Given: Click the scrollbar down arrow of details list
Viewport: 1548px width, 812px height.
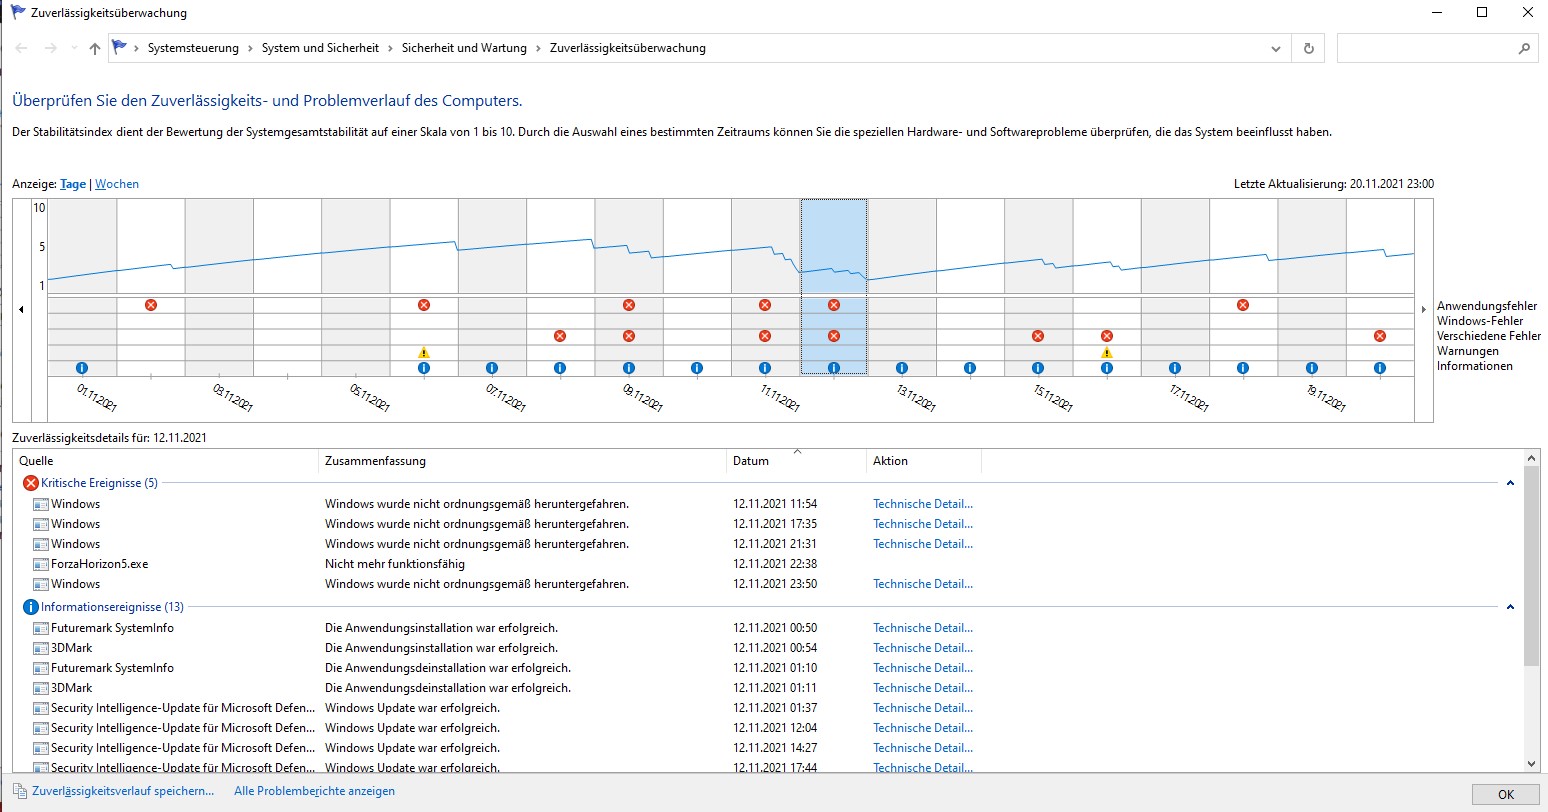Looking at the screenshot, I should pos(1531,764).
